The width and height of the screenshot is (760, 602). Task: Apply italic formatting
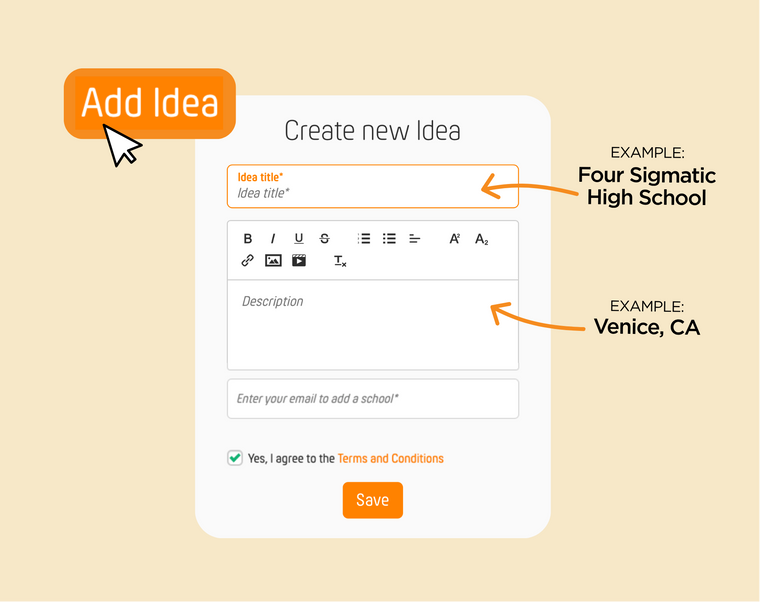click(x=273, y=239)
